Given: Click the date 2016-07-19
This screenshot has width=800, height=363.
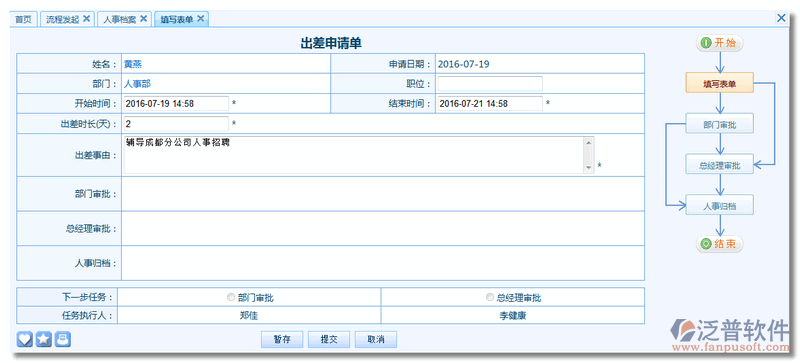Looking at the screenshot, I should coord(463,64).
